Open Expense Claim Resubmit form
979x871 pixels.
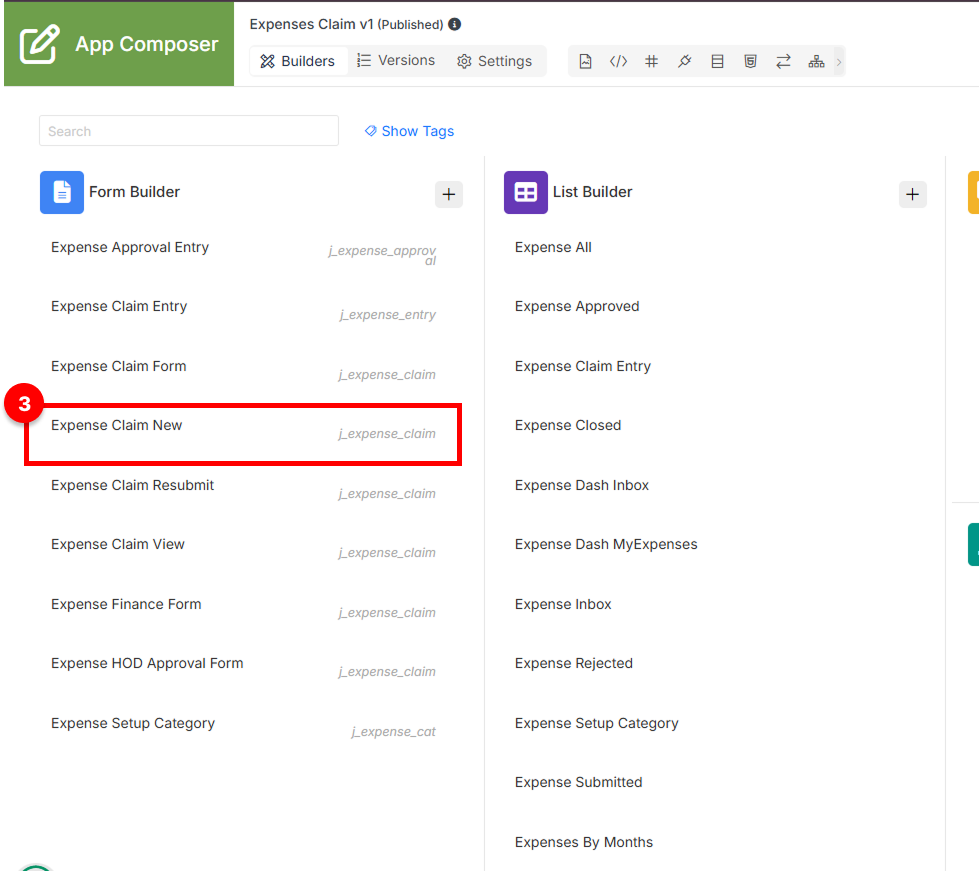tap(132, 485)
